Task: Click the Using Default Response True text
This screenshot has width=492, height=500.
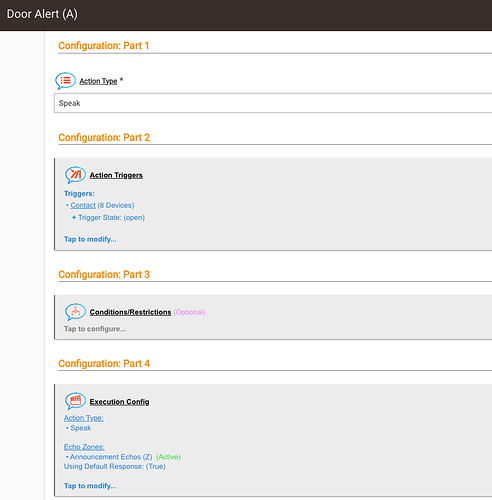Action: tap(115, 467)
